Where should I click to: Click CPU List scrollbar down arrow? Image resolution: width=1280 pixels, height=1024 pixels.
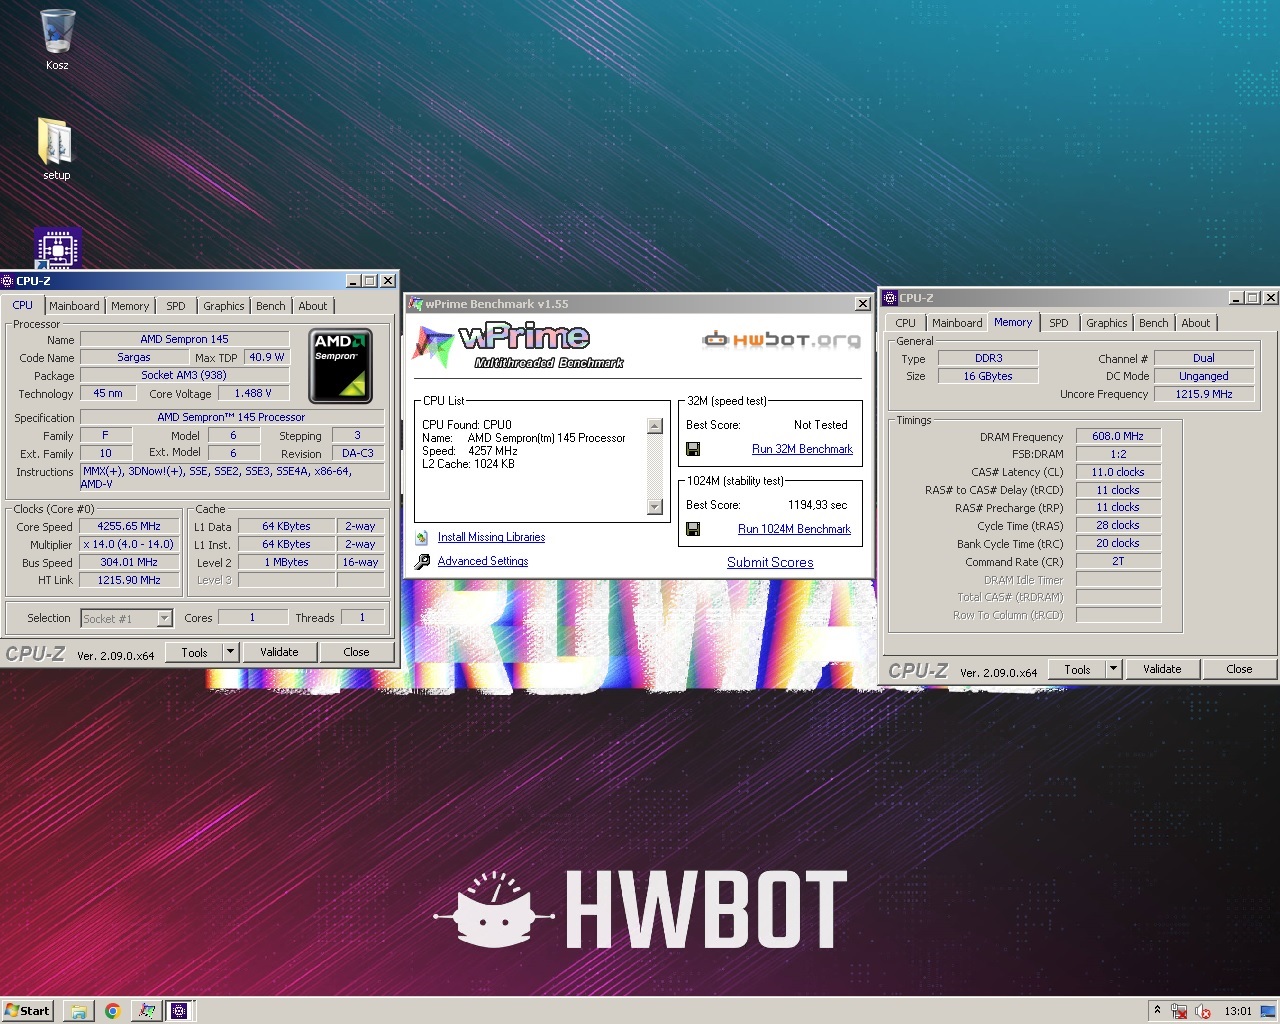pos(655,507)
